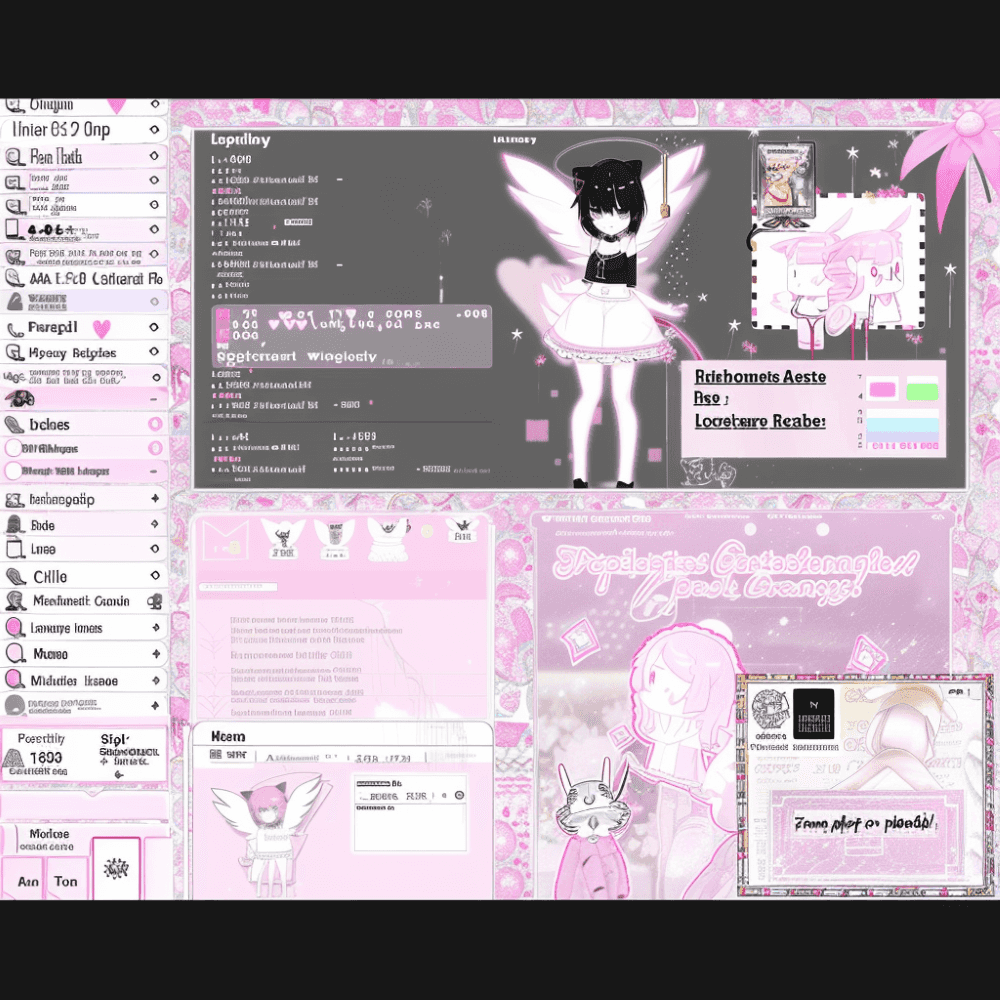
Task: Pick the green color swatch
Action: [921, 389]
